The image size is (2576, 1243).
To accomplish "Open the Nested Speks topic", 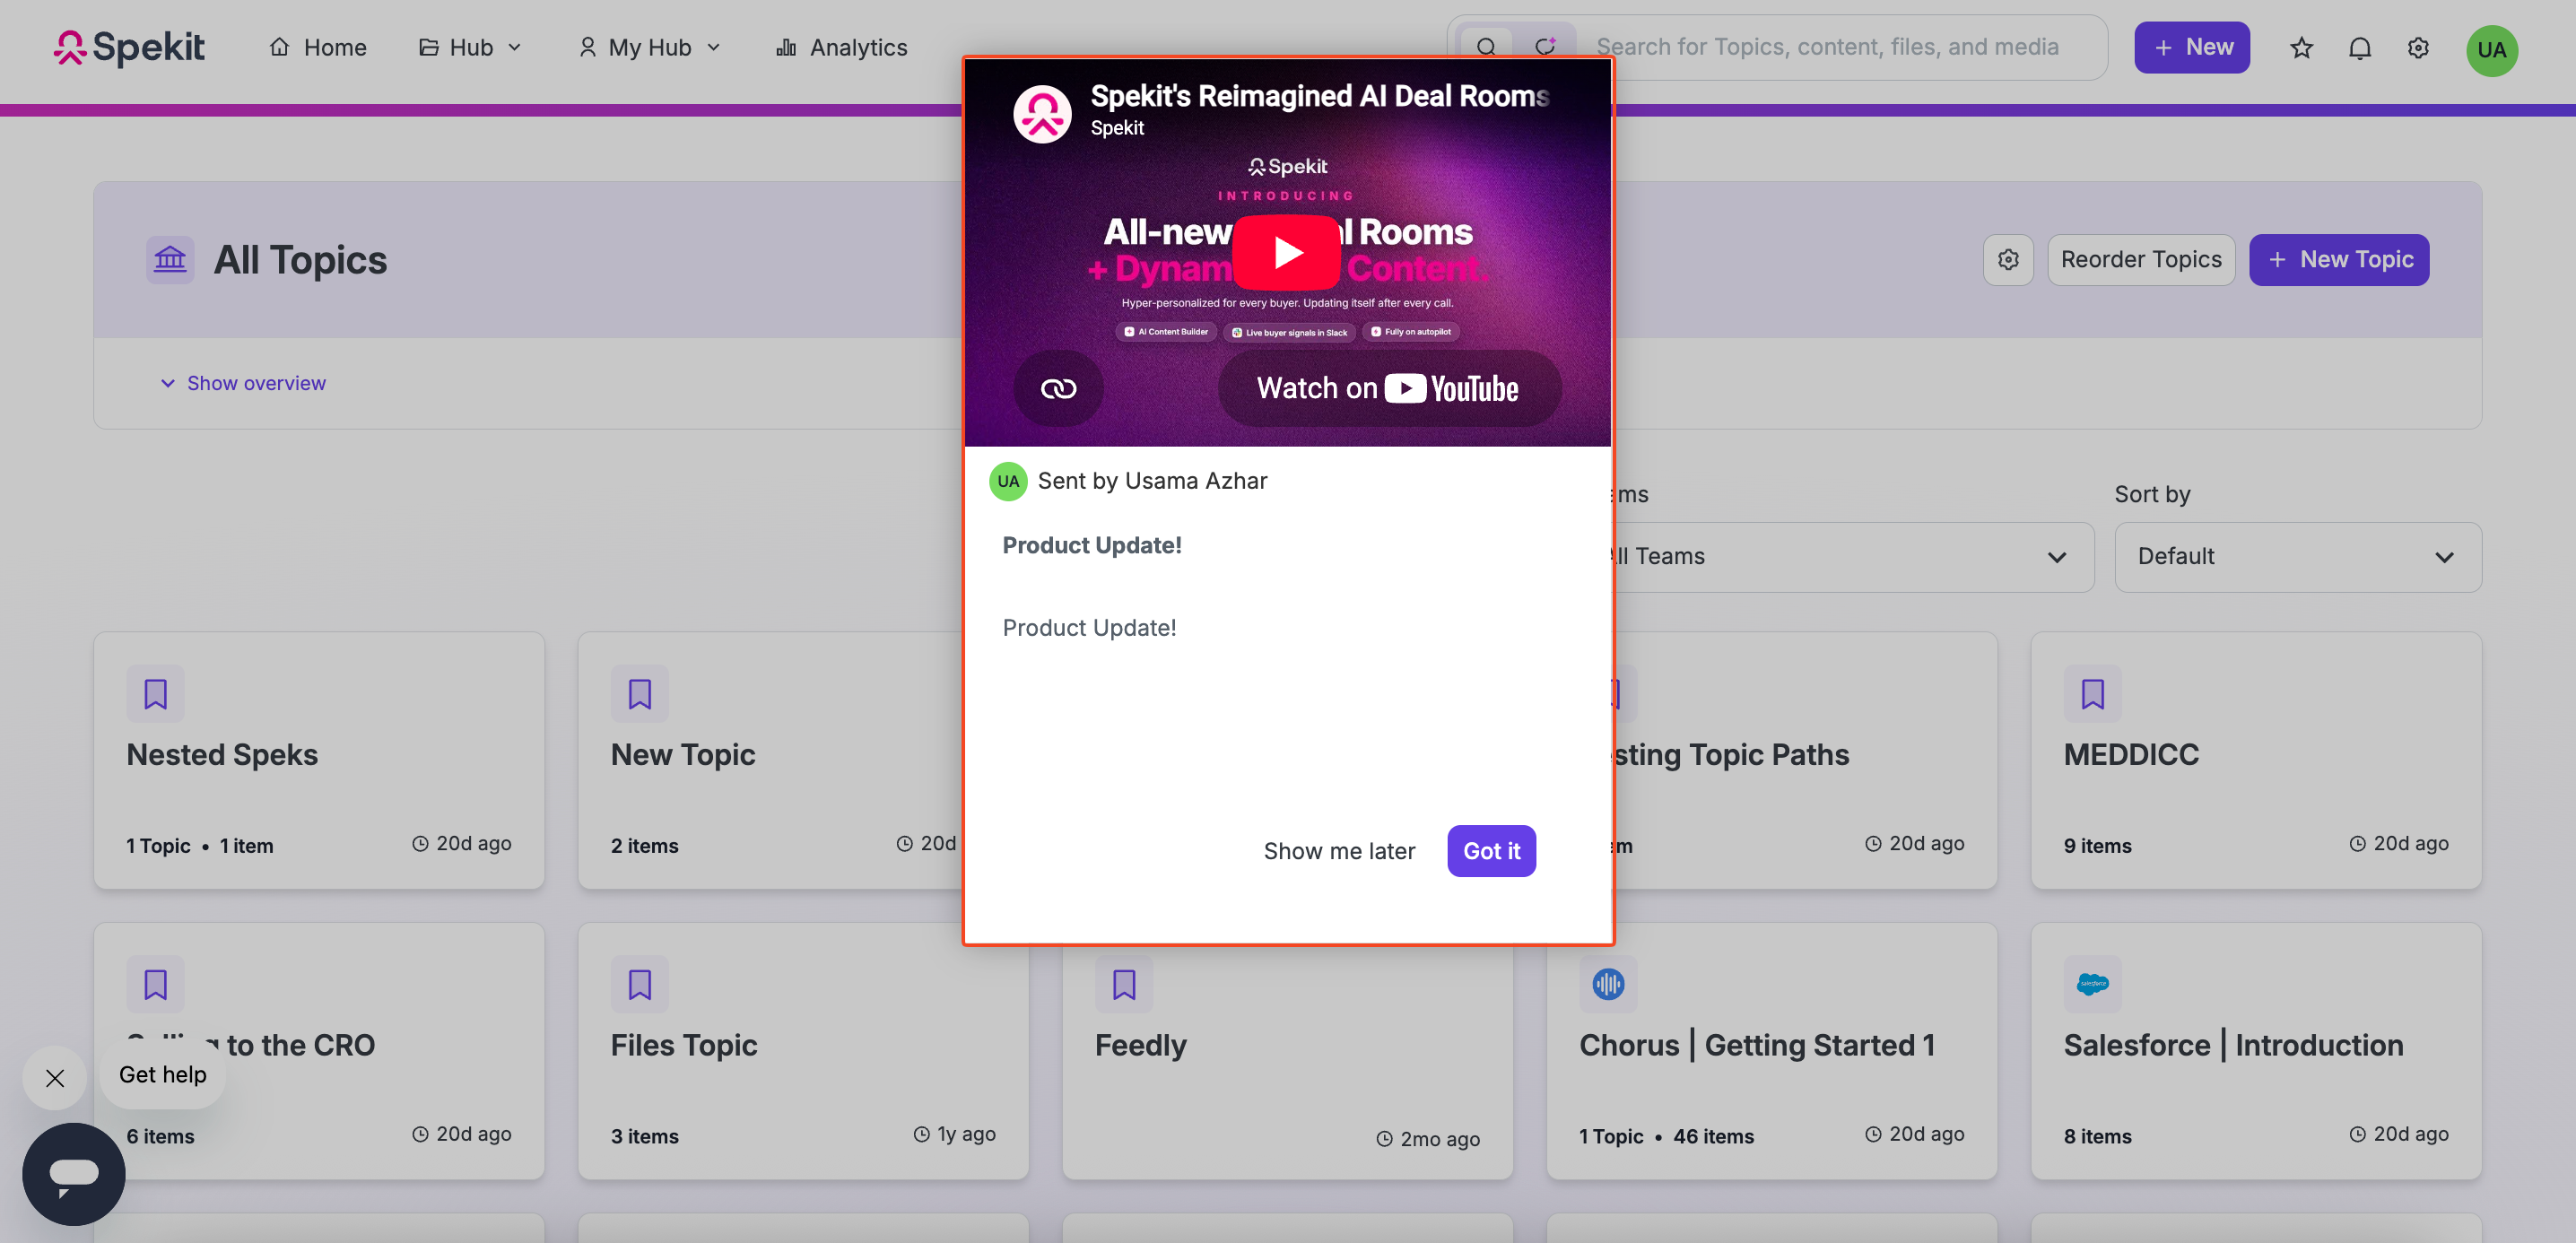I will click(222, 755).
